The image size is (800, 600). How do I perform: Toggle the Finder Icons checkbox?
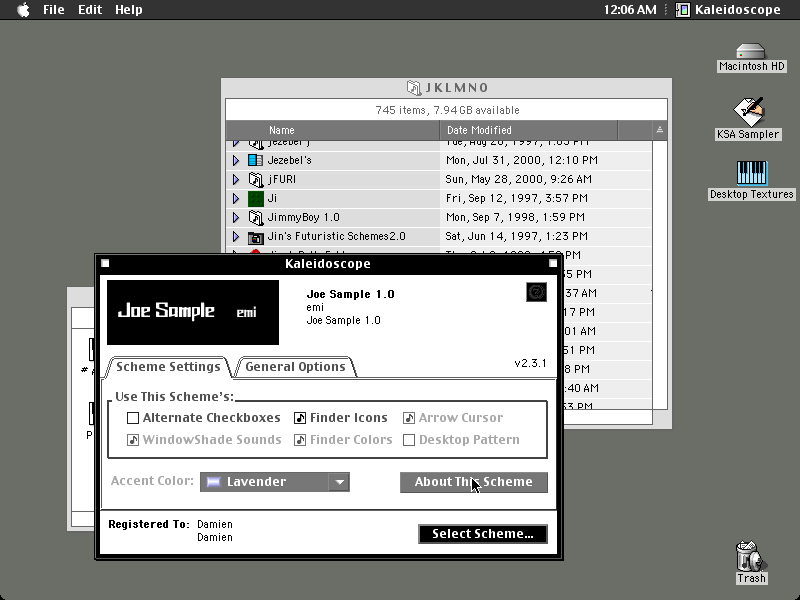tap(300, 418)
